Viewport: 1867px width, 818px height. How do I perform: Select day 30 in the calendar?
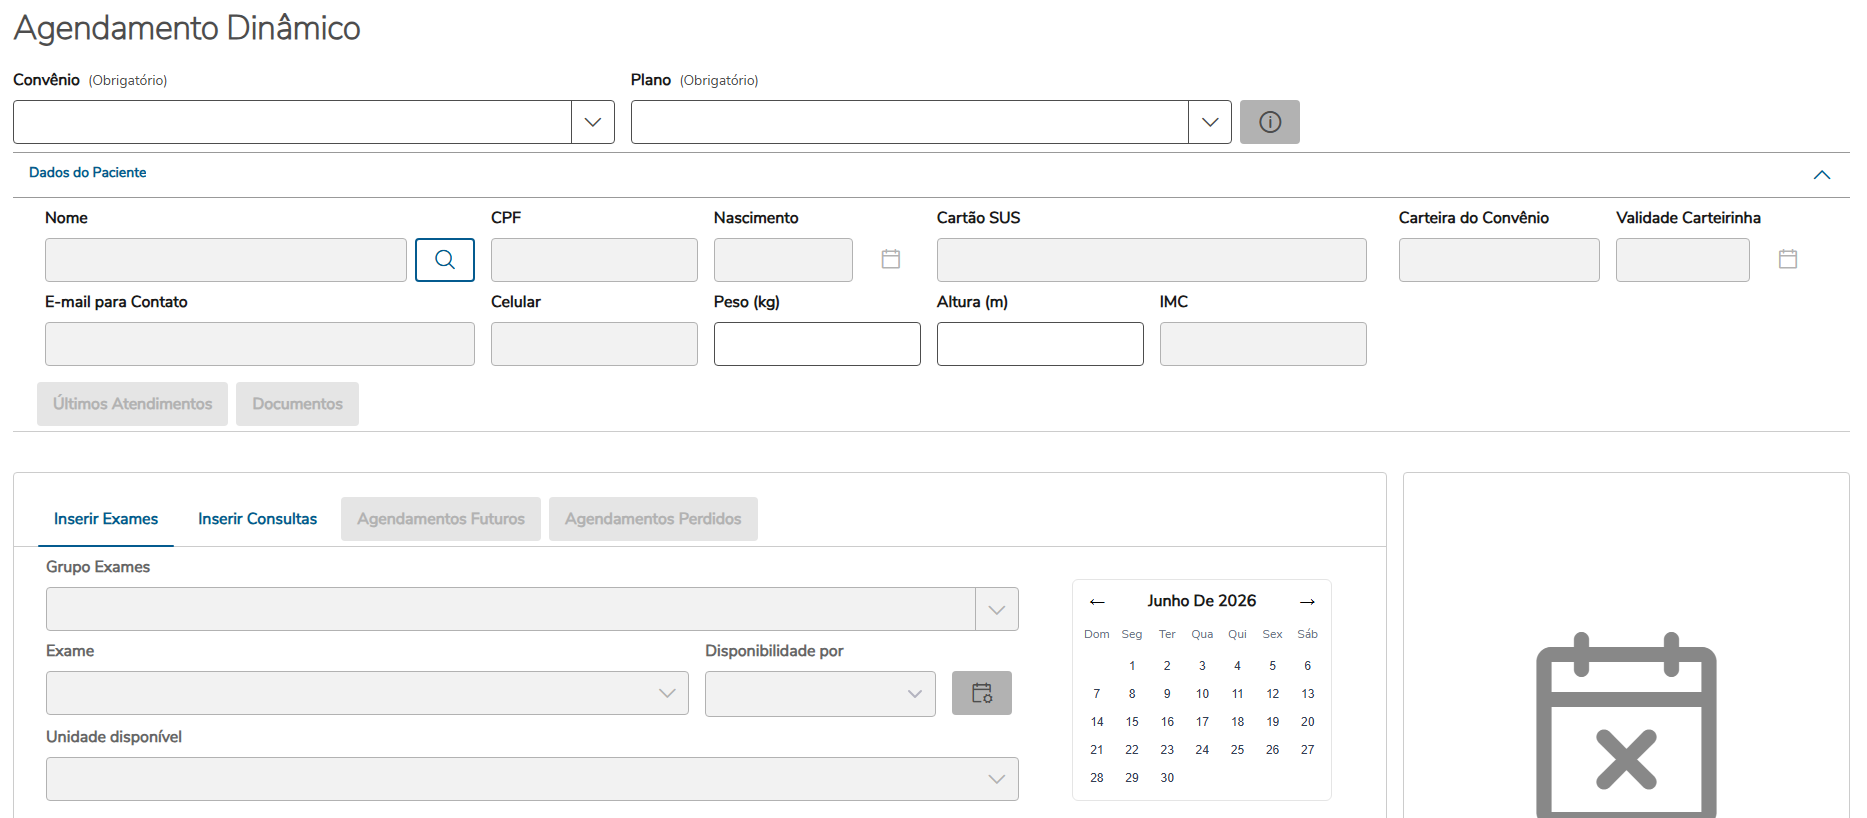click(1167, 778)
